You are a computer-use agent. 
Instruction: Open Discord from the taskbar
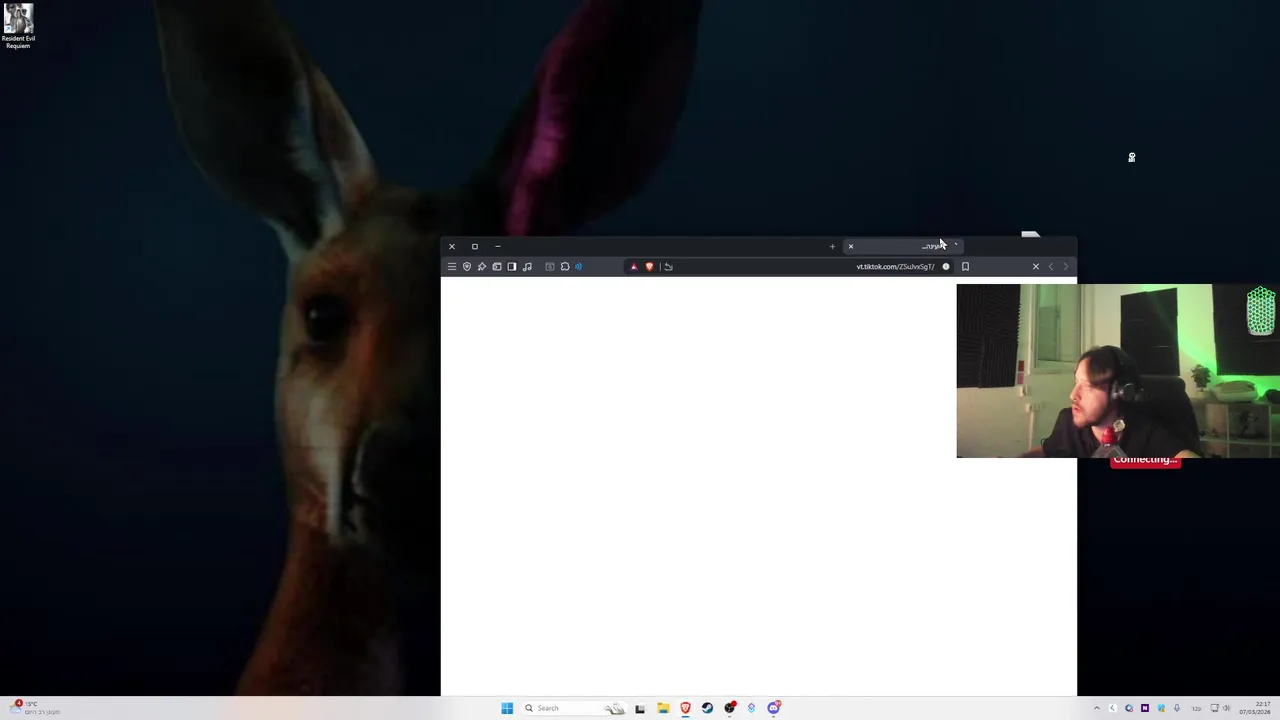pyautogui.click(x=773, y=708)
